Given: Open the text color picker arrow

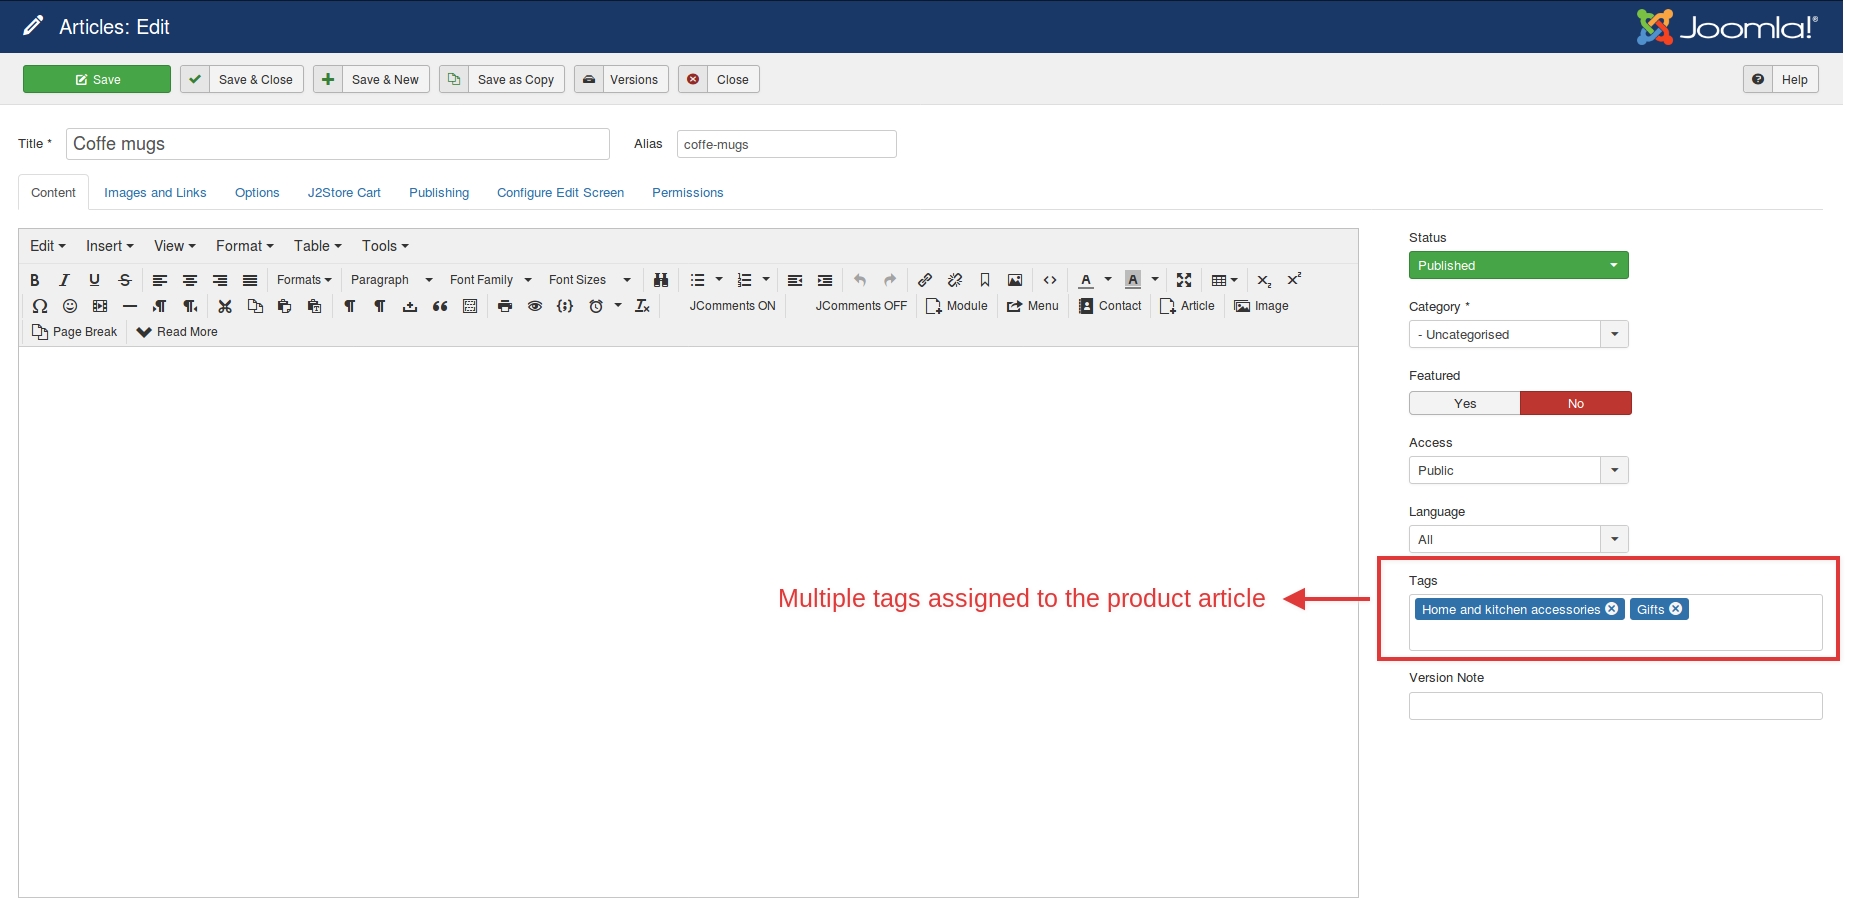Looking at the screenshot, I should click(1108, 280).
